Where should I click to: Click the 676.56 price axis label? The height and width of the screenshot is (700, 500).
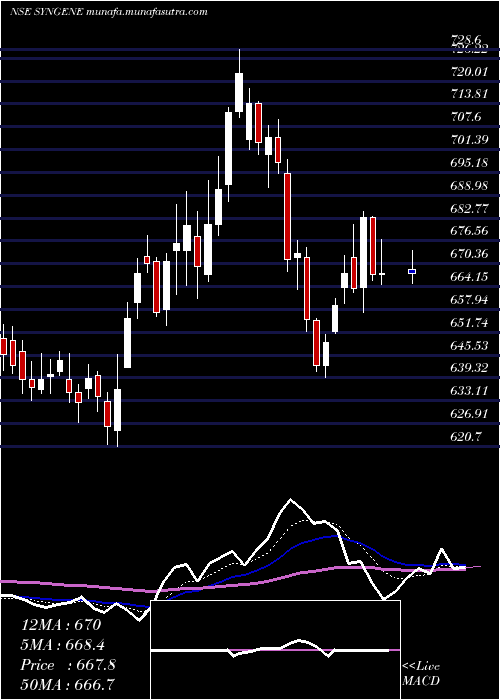click(x=469, y=231)
